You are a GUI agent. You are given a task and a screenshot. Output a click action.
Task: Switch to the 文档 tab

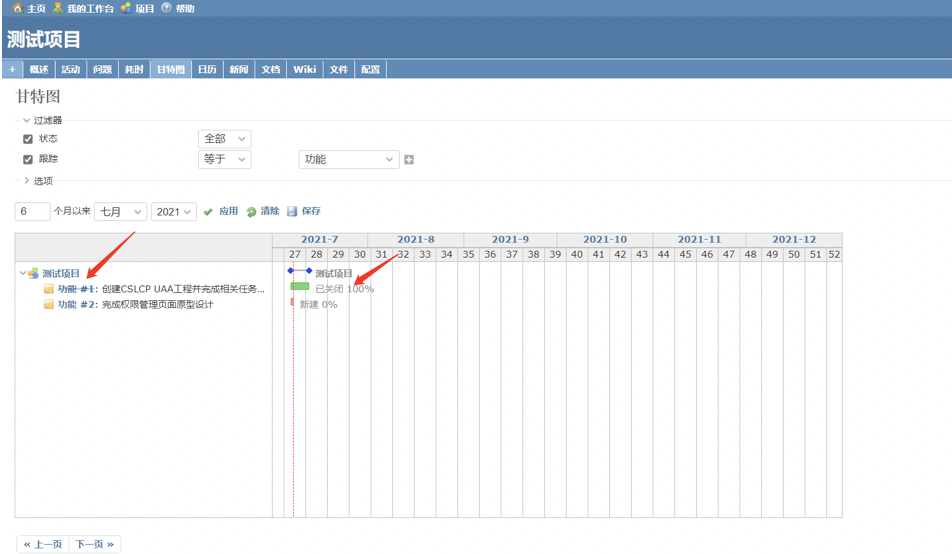(271, 69)
